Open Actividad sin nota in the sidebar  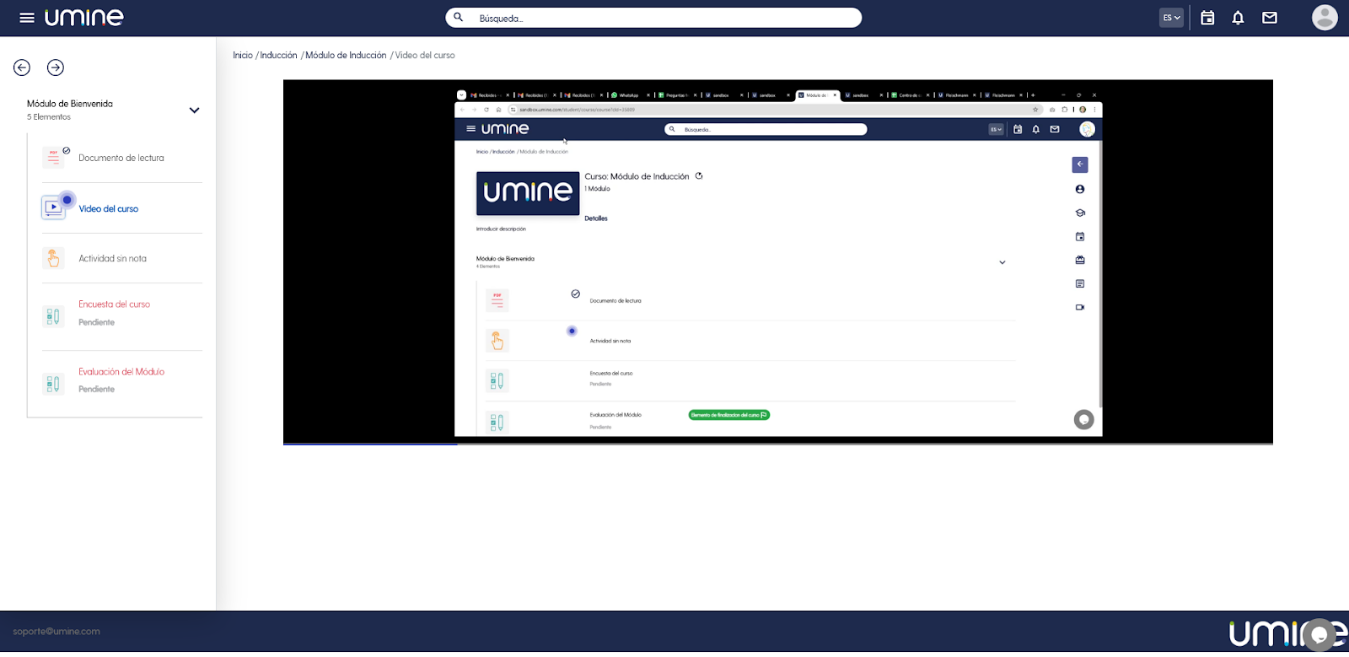tap(112, 259)
